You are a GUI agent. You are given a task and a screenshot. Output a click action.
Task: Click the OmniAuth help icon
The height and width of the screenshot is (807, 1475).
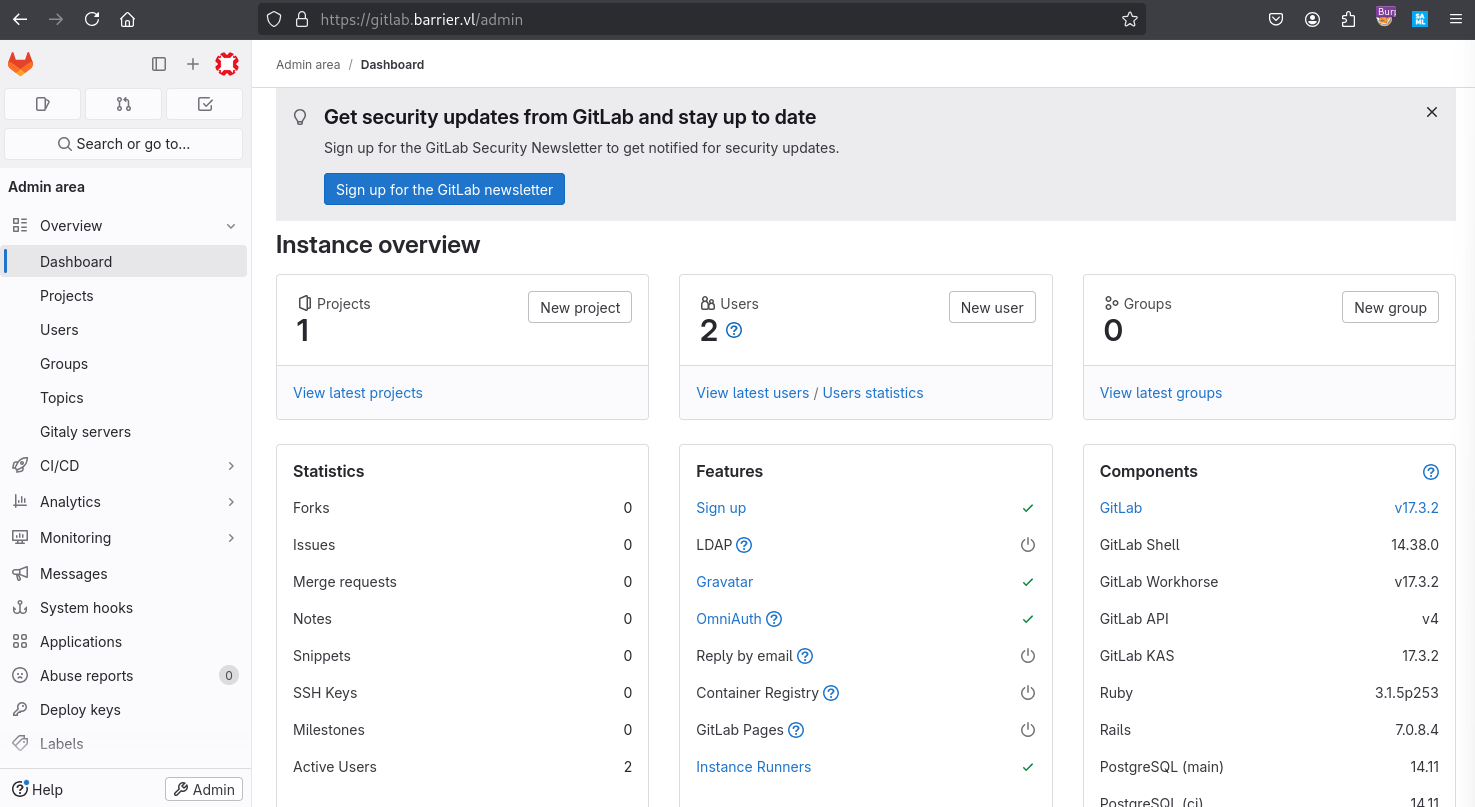tap(774, 619)
